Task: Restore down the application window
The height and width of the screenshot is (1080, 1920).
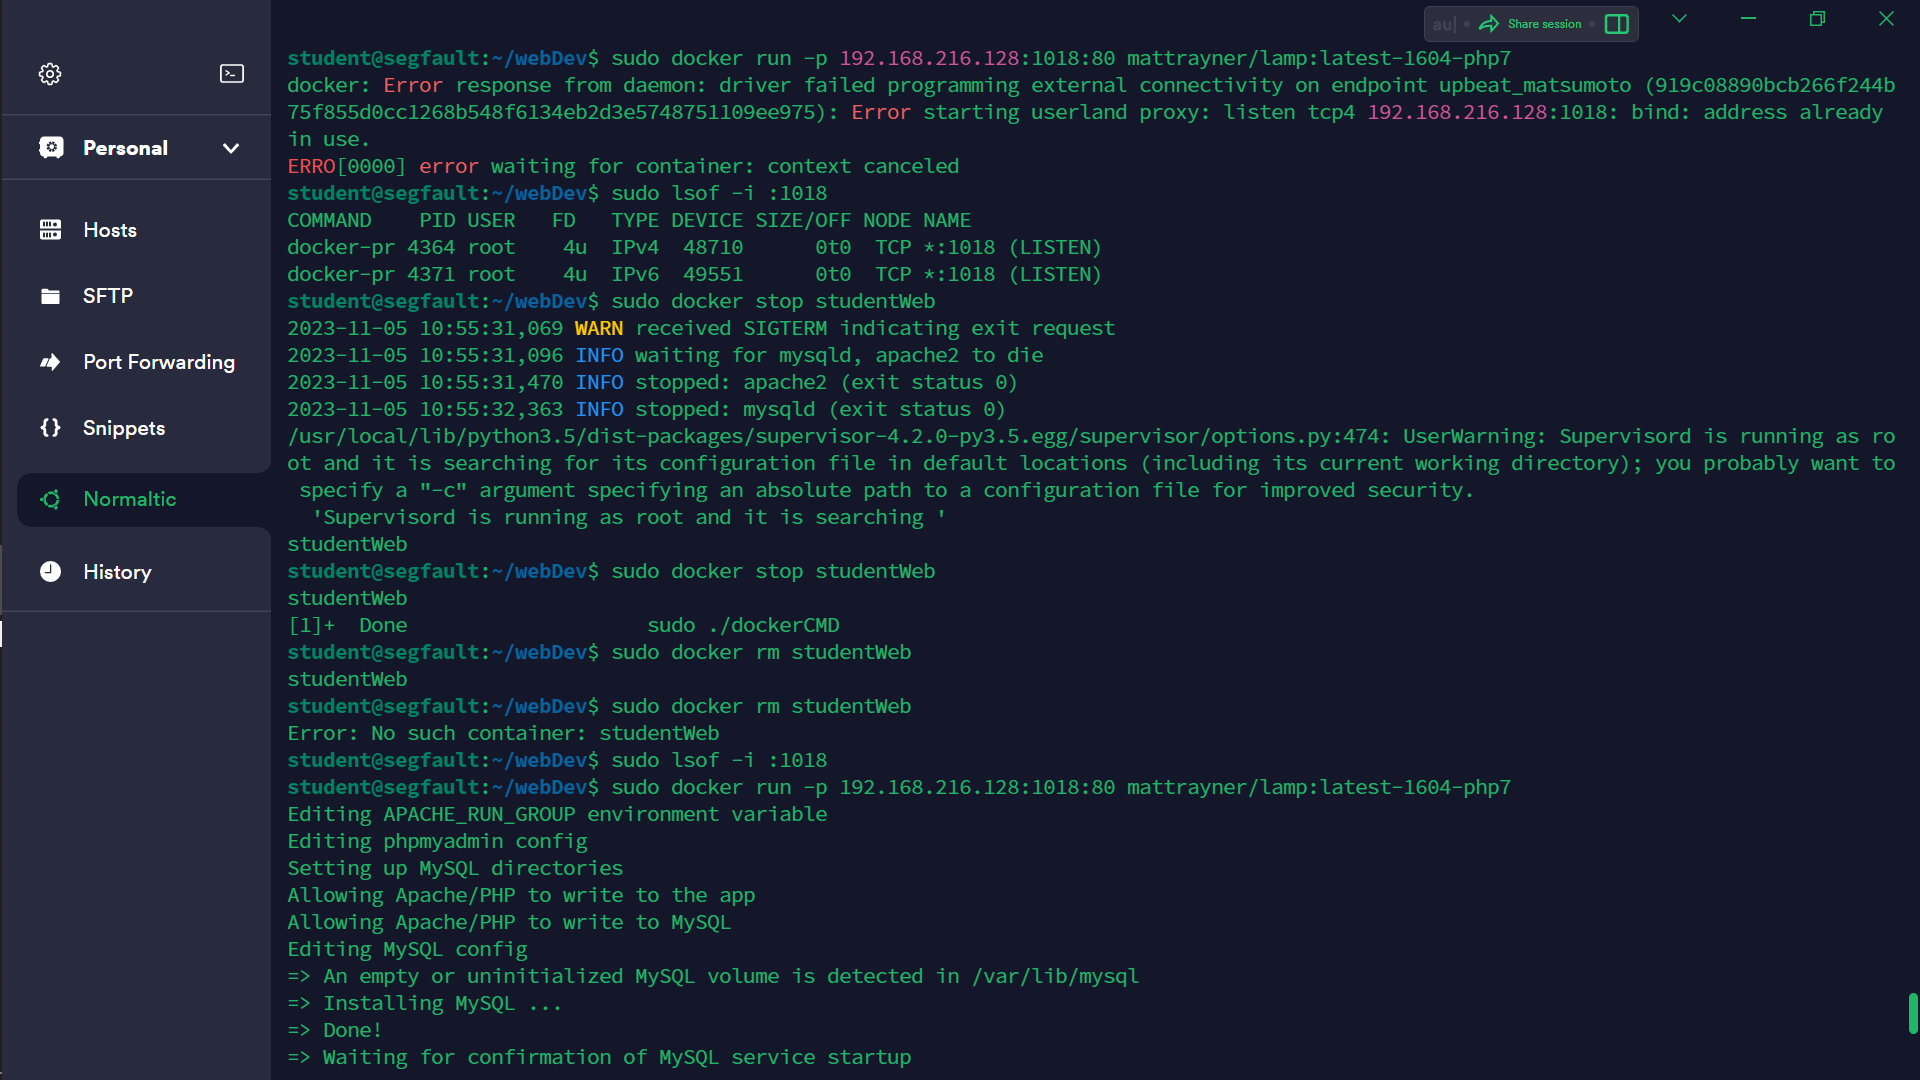Action: [x=1817, y=19]
